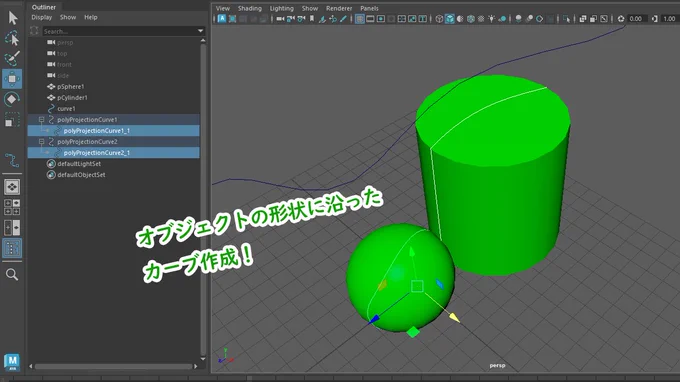Viewport: 680px width, 382px height.
Task: Toggle Outliner panel layout button
Action: click(12, 248)
